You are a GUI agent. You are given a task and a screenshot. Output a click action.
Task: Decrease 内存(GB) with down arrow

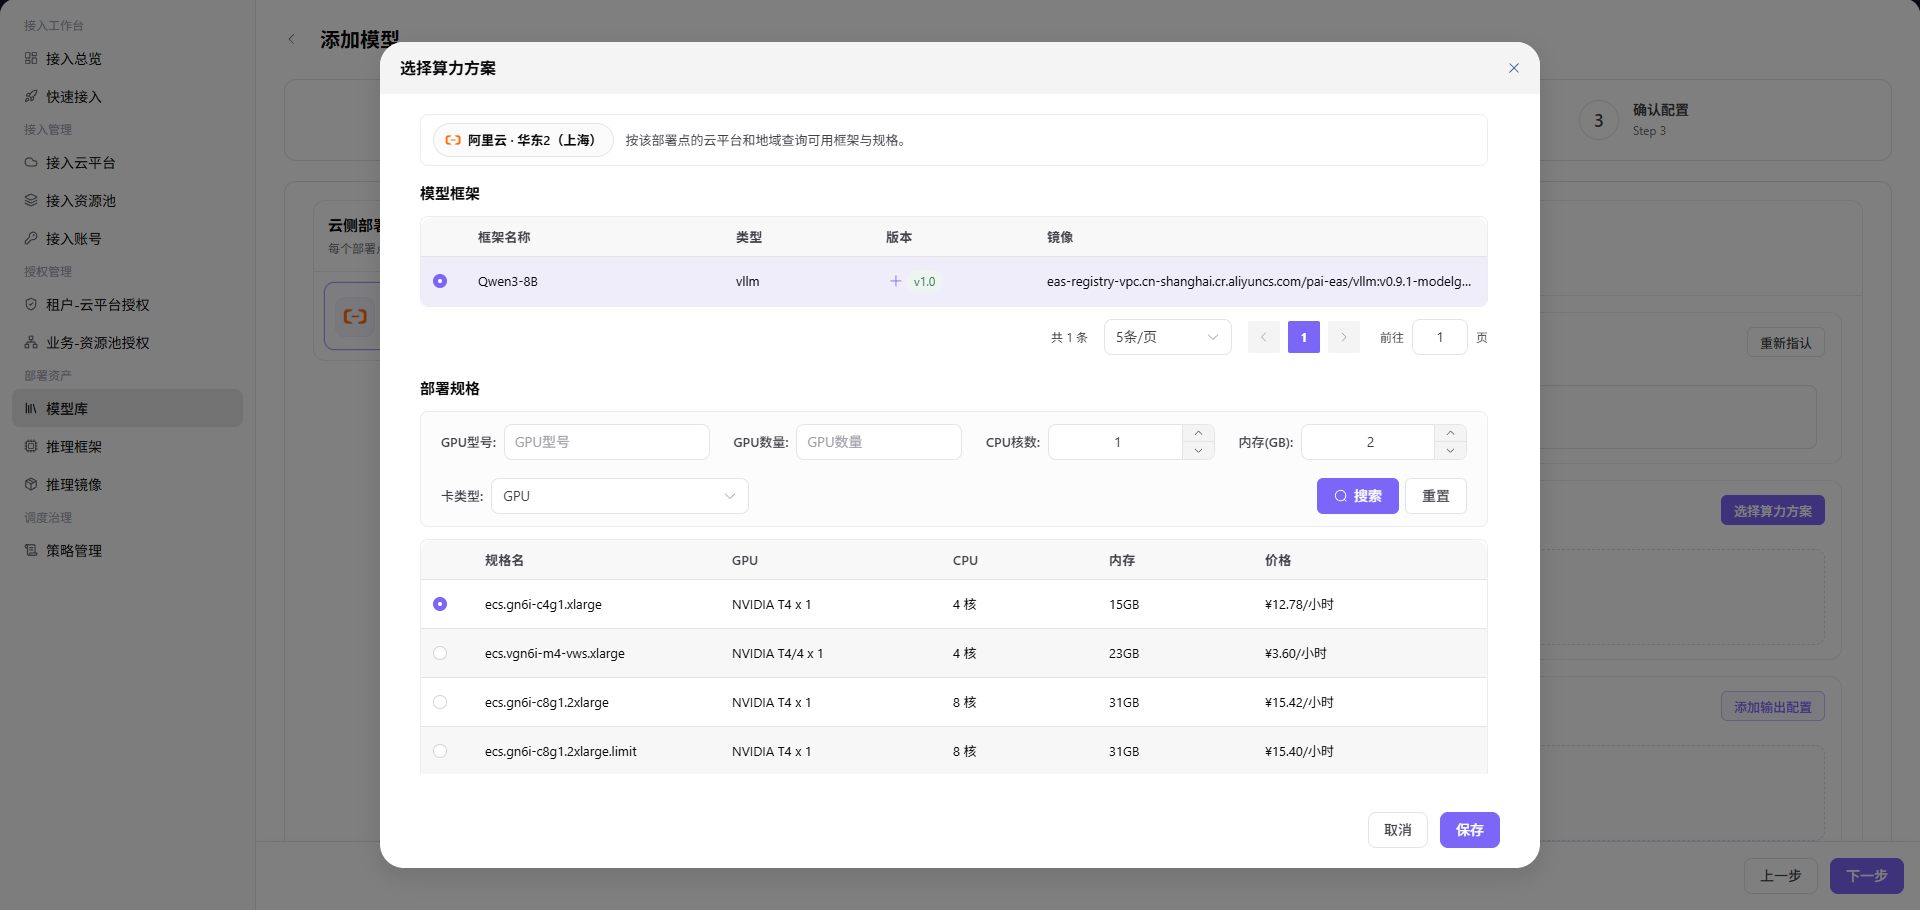[x=1450, y=451]
